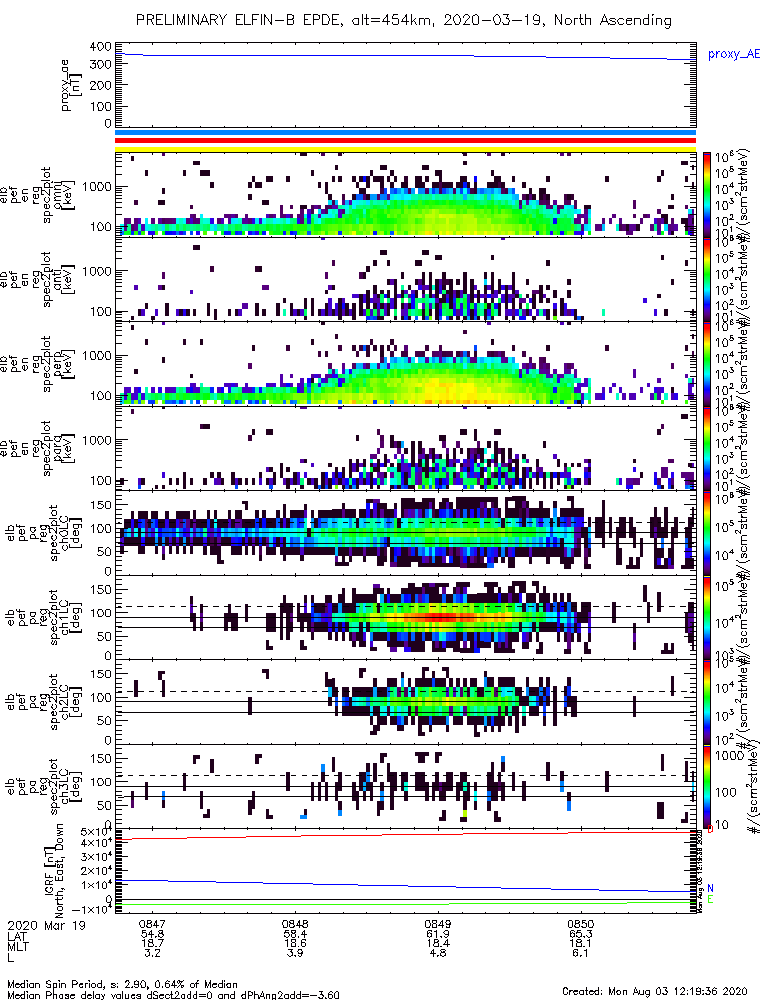Viewport: 775px width, 1000px height.
Task: Click the color bar beside the ch2LC panel
Action: (706, 702)
